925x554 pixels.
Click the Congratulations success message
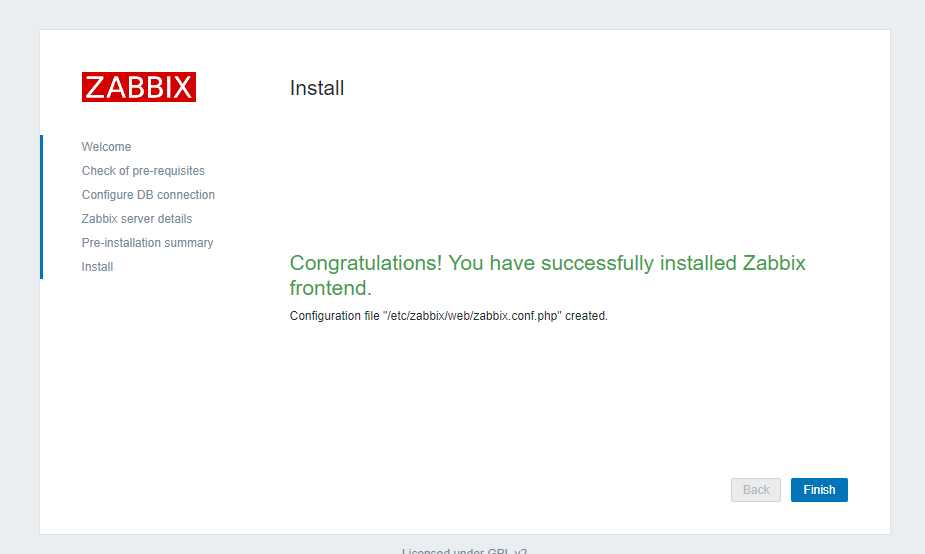(547, 275)
